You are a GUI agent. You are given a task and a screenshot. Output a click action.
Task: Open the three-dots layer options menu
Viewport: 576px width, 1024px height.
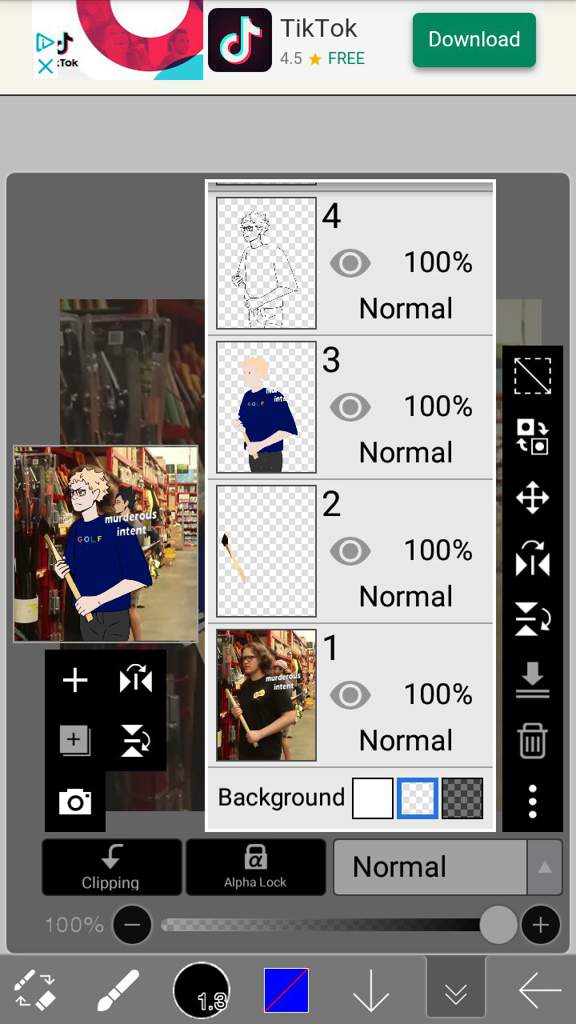[x=532, y=802]
